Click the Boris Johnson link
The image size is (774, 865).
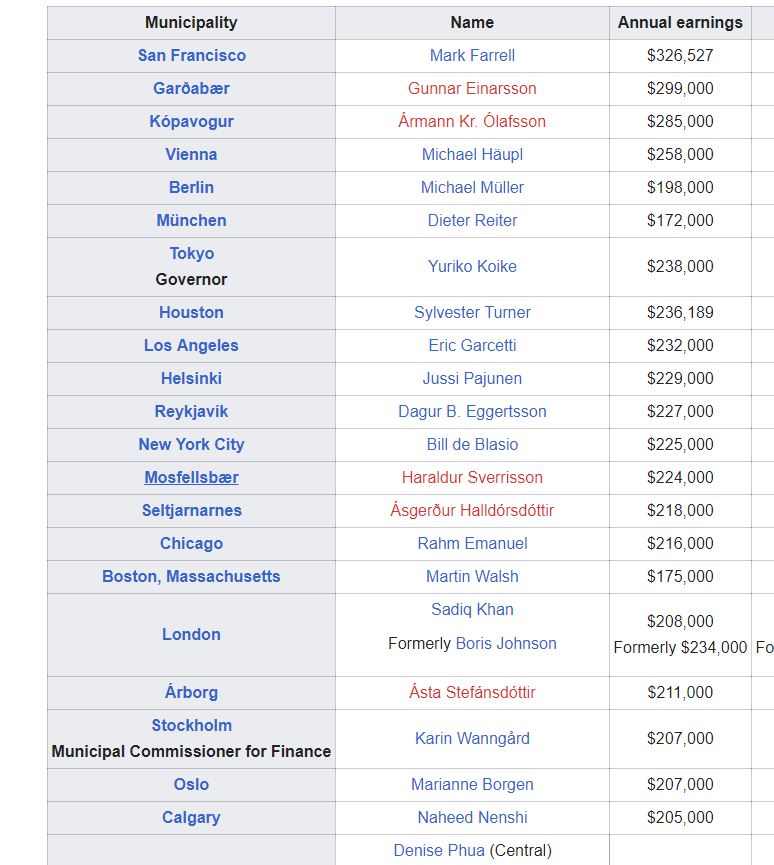506,643
